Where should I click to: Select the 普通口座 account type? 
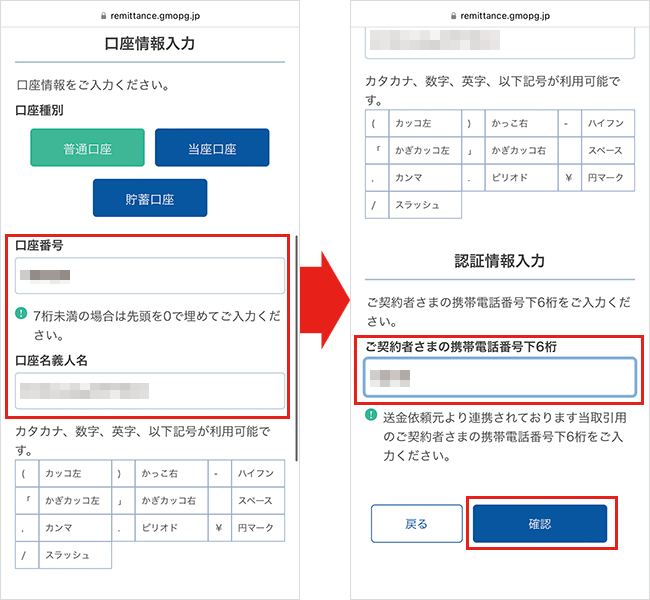coord(87,148)
